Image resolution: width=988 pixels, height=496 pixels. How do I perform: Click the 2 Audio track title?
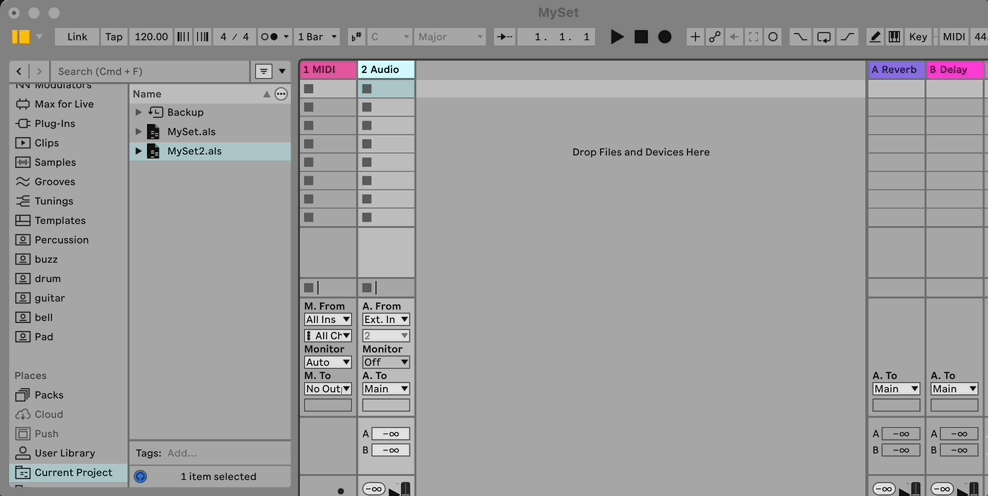click(x=386, y=70)
